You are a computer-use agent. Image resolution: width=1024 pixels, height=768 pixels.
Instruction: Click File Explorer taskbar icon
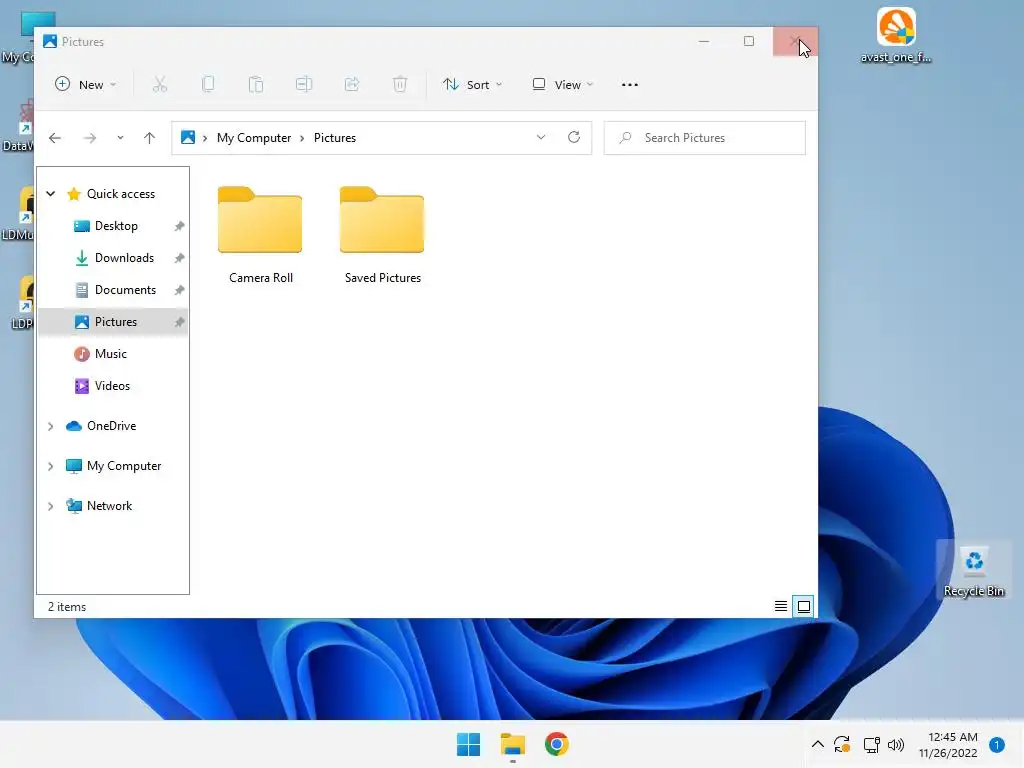pyautogui.click(x=513, y=744)
